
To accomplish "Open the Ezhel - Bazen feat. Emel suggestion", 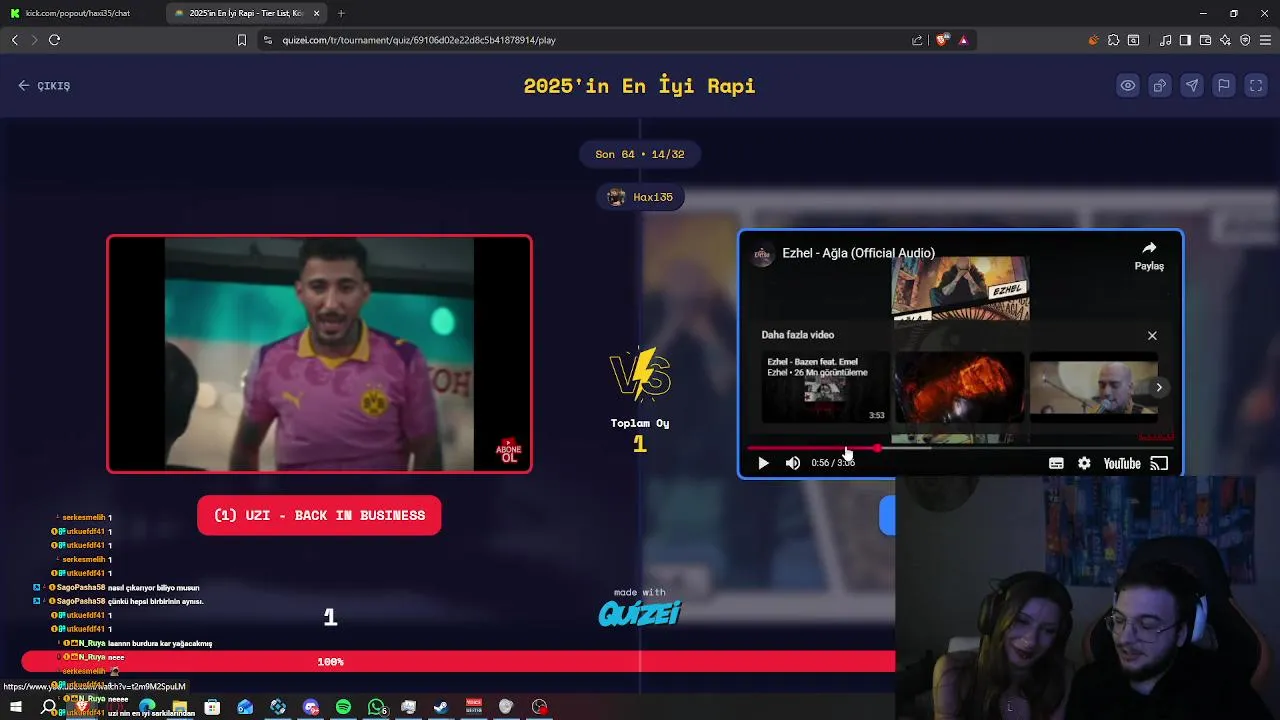I will (825, 387).
